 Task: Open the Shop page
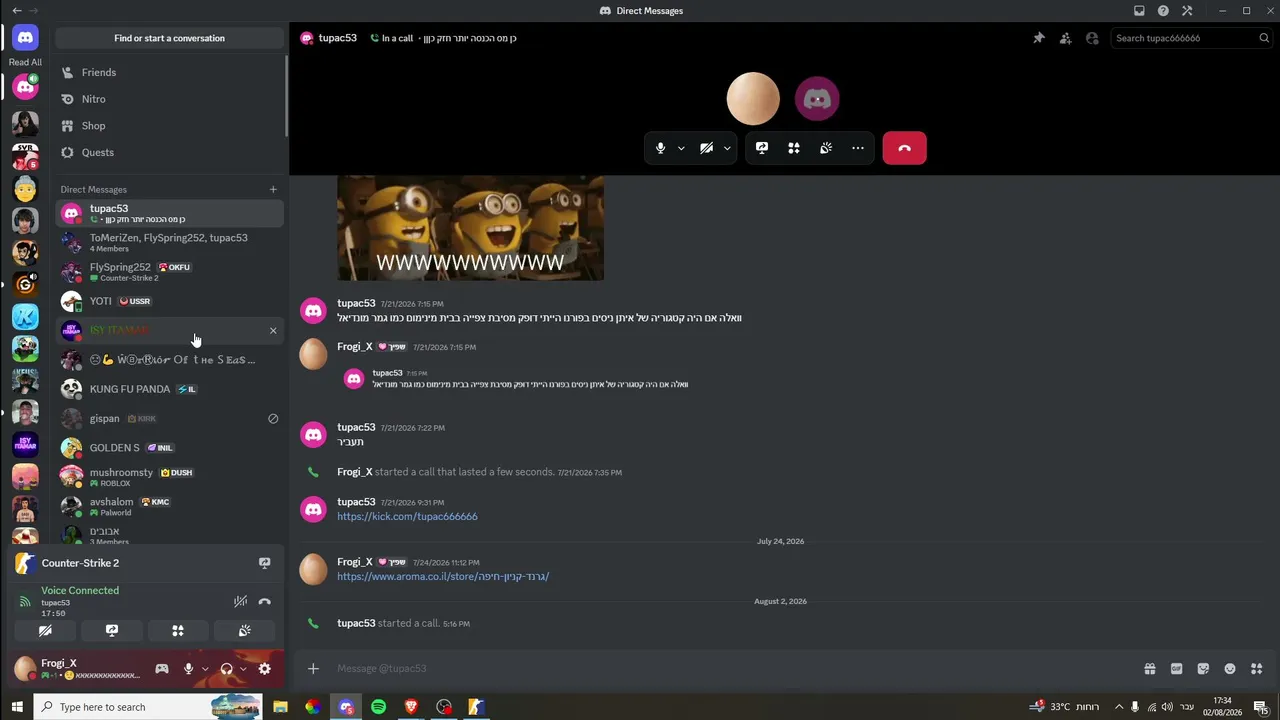point(169,126)
